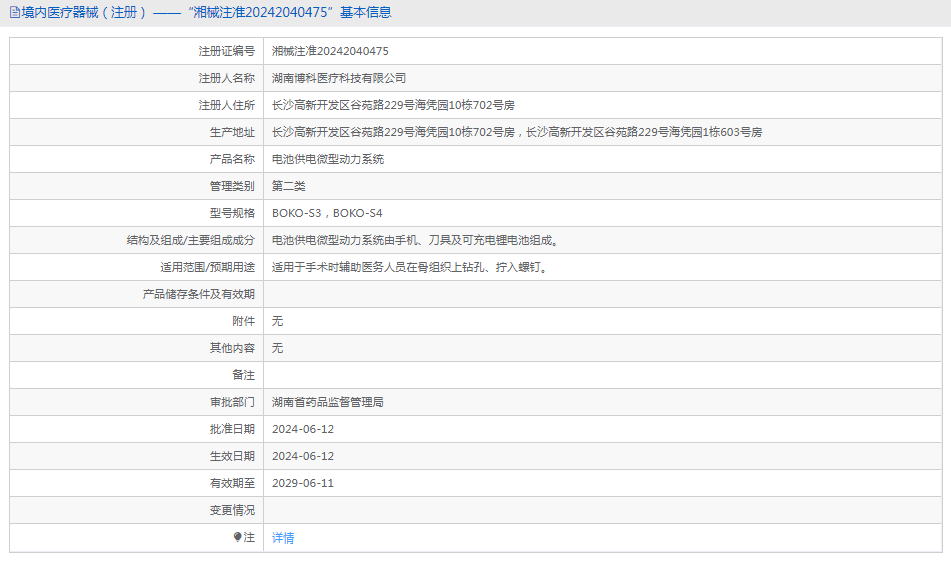Click the 备注 label
The width and height of the screenshot is (951, 561).
(244, 375)
